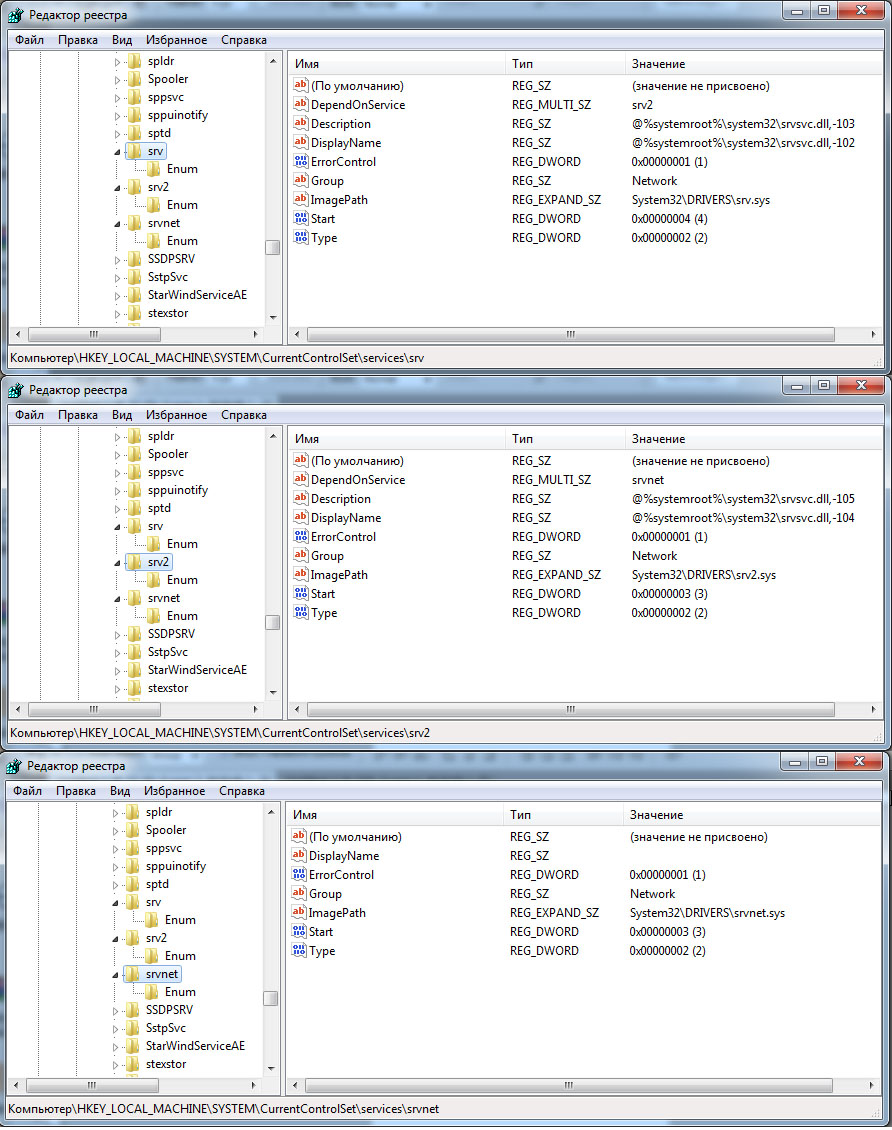892x1130 pixels.
Task: Click registry editor title icon of bottom window
Action: point(14,765)
